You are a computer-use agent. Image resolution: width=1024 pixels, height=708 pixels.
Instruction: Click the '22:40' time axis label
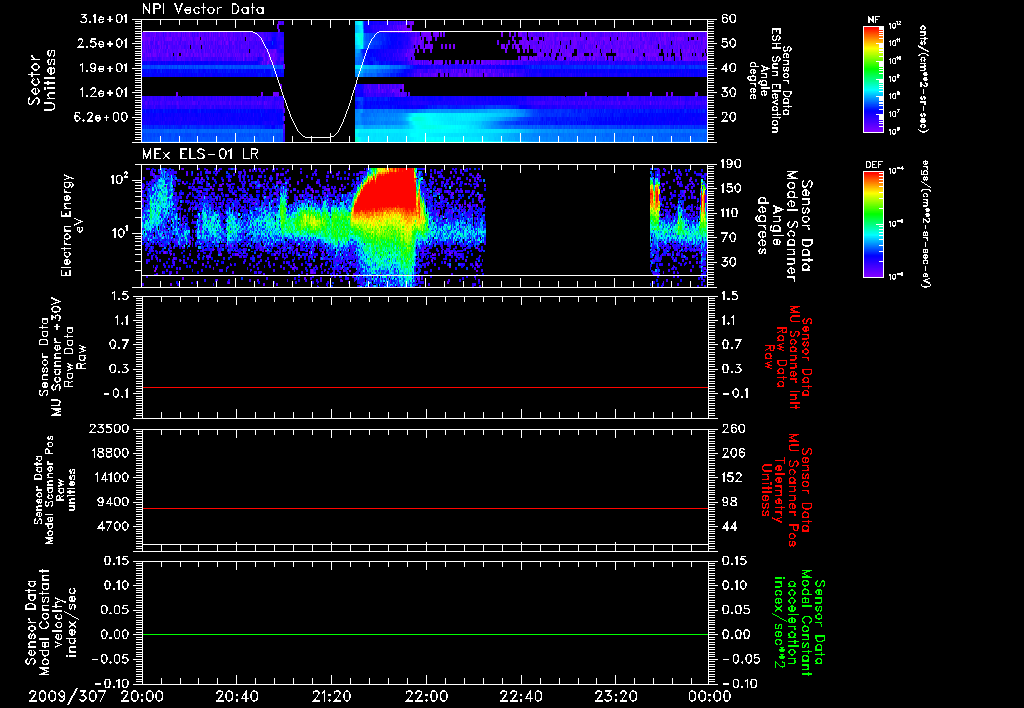coord(520,696)
